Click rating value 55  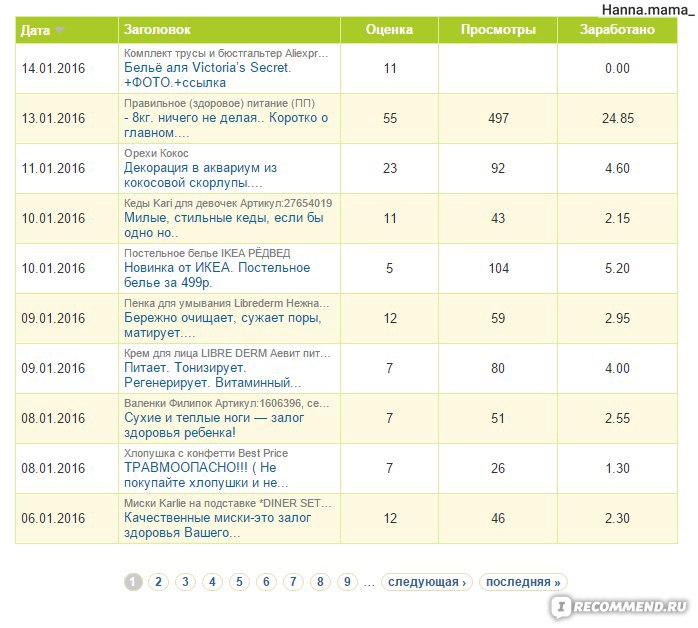click(390, 118)
